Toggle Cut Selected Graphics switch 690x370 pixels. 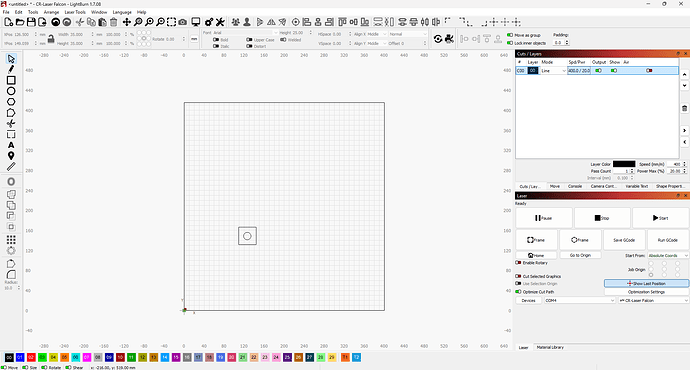518,276
